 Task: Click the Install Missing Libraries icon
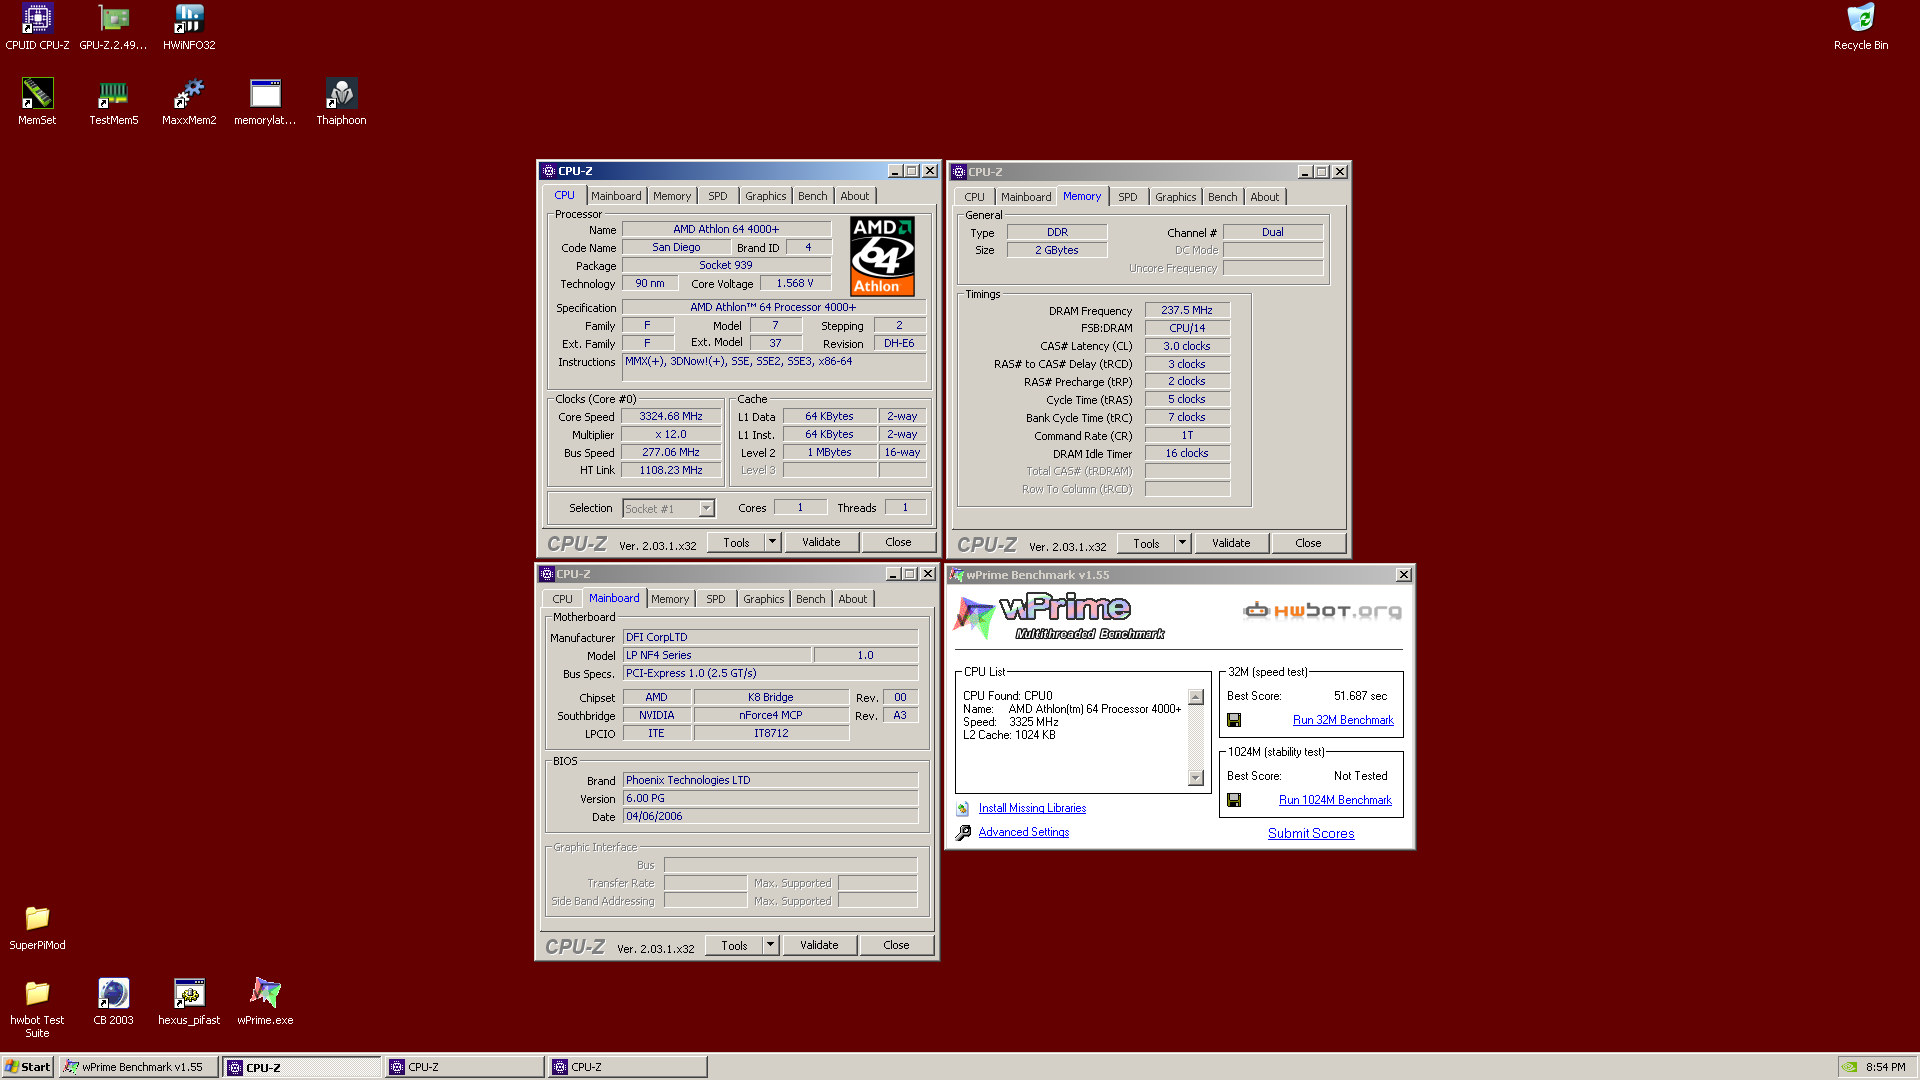click(962, 808)
